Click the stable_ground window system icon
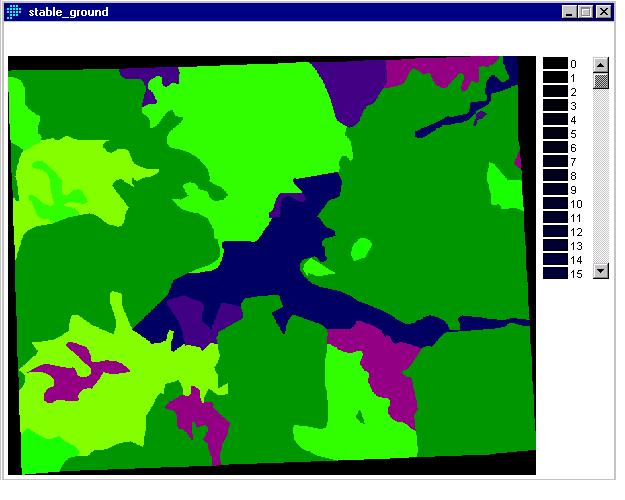This screenshot has width=625, height=500. pyautogui.click(x=14, y=12)
